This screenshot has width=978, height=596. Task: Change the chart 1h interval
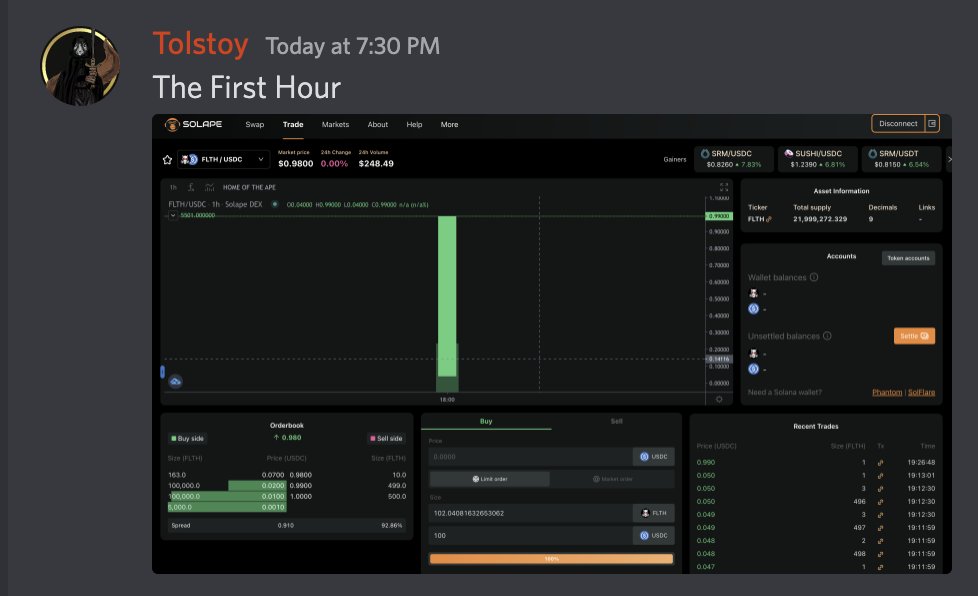(x=173, y=187)
